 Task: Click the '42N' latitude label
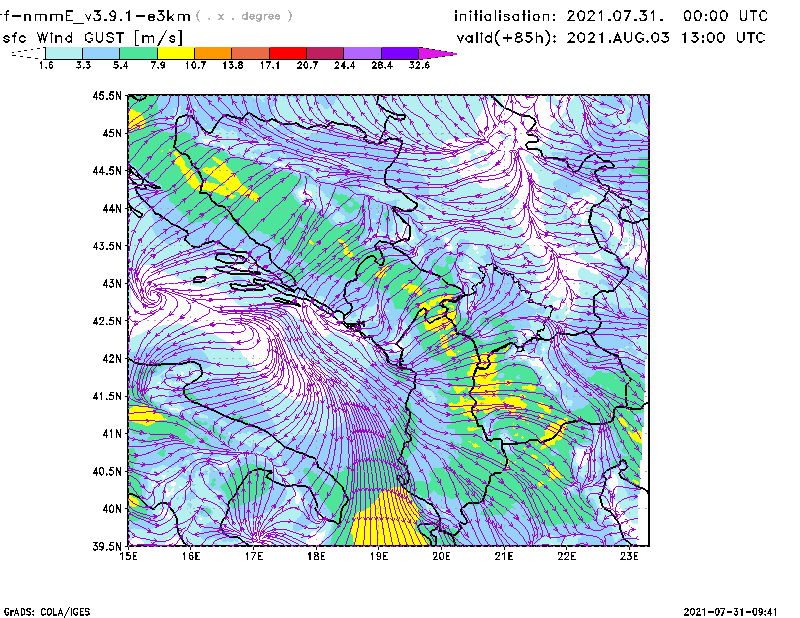click(112, 359)
